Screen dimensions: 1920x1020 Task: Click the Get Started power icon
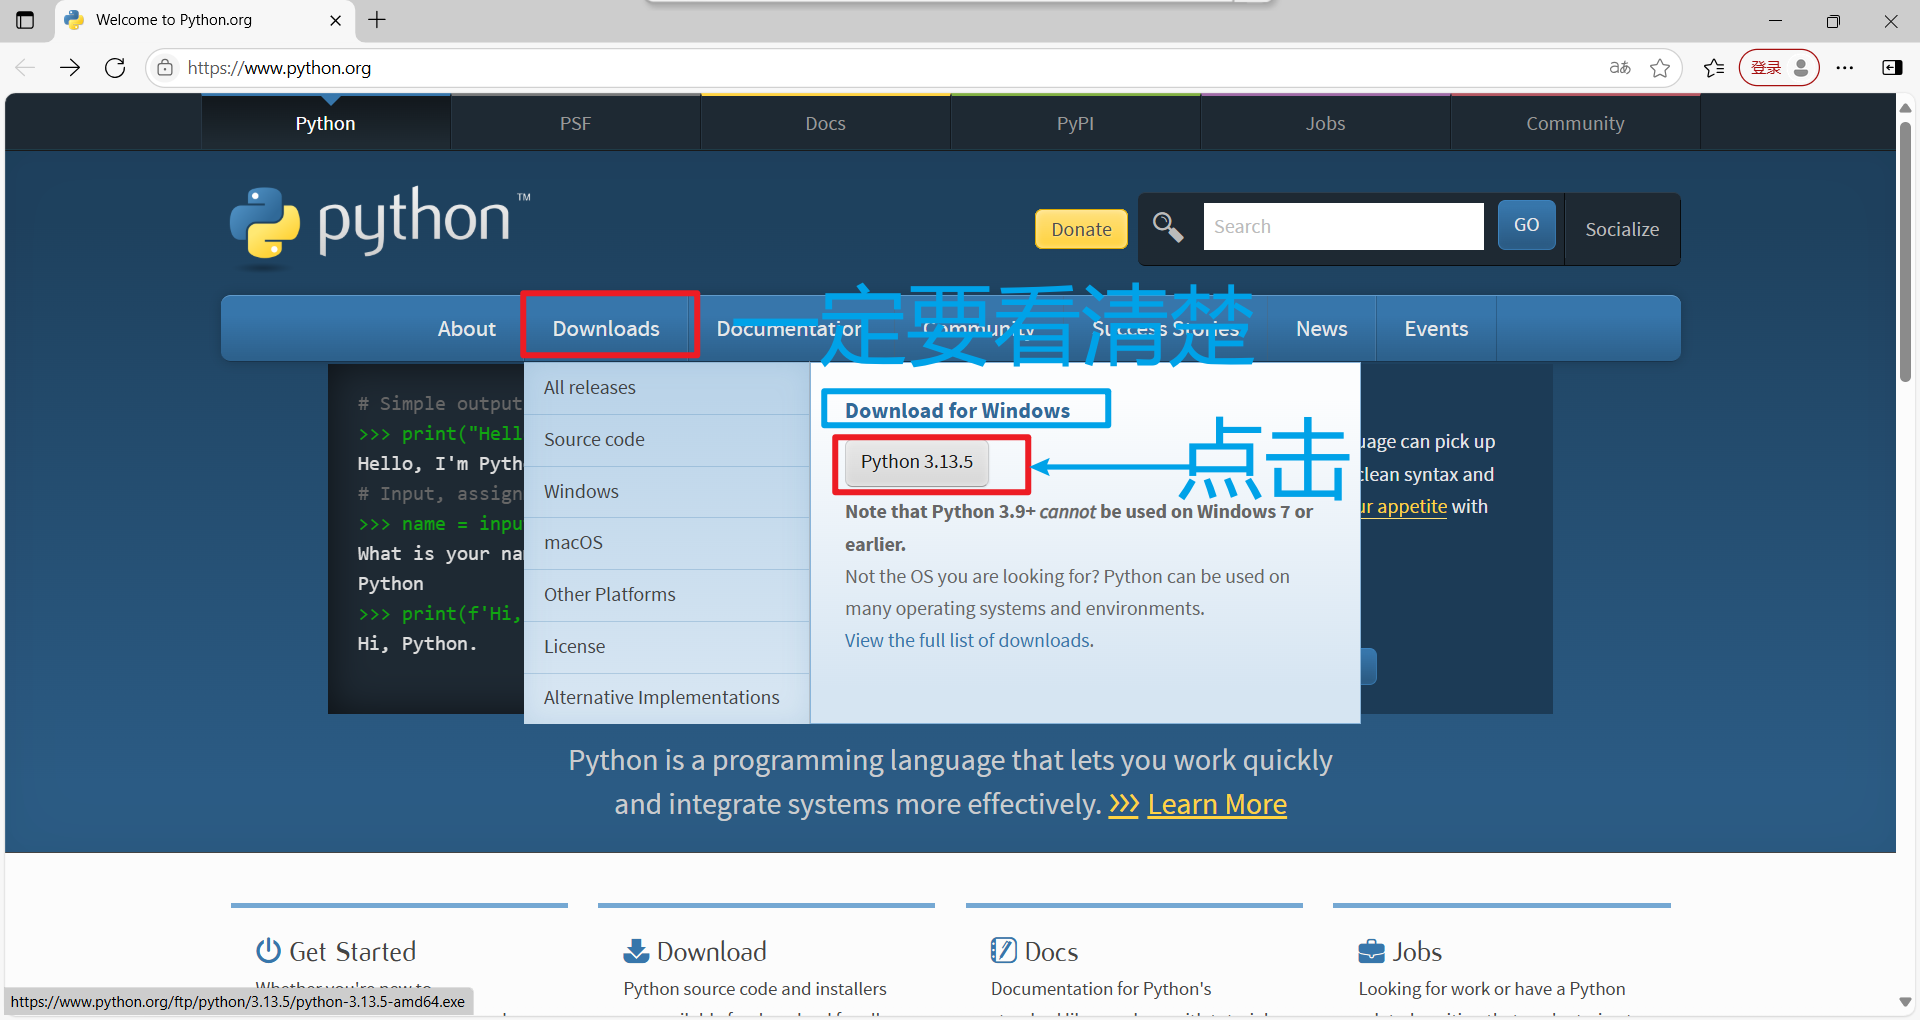point(268,950)
